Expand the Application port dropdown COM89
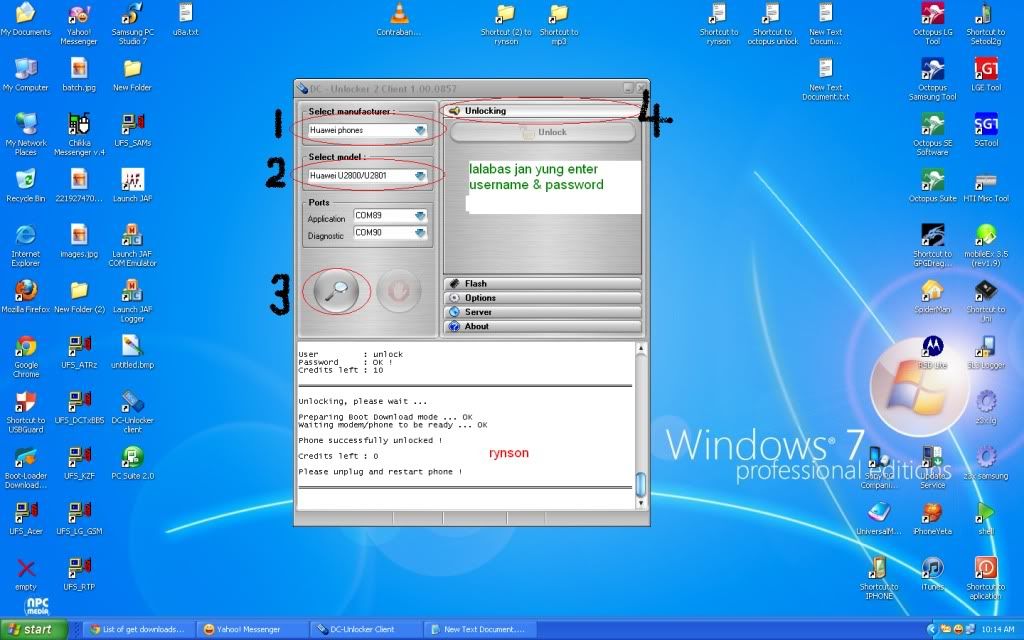Viewport: 1024px width, 640px height. [390, 216]
